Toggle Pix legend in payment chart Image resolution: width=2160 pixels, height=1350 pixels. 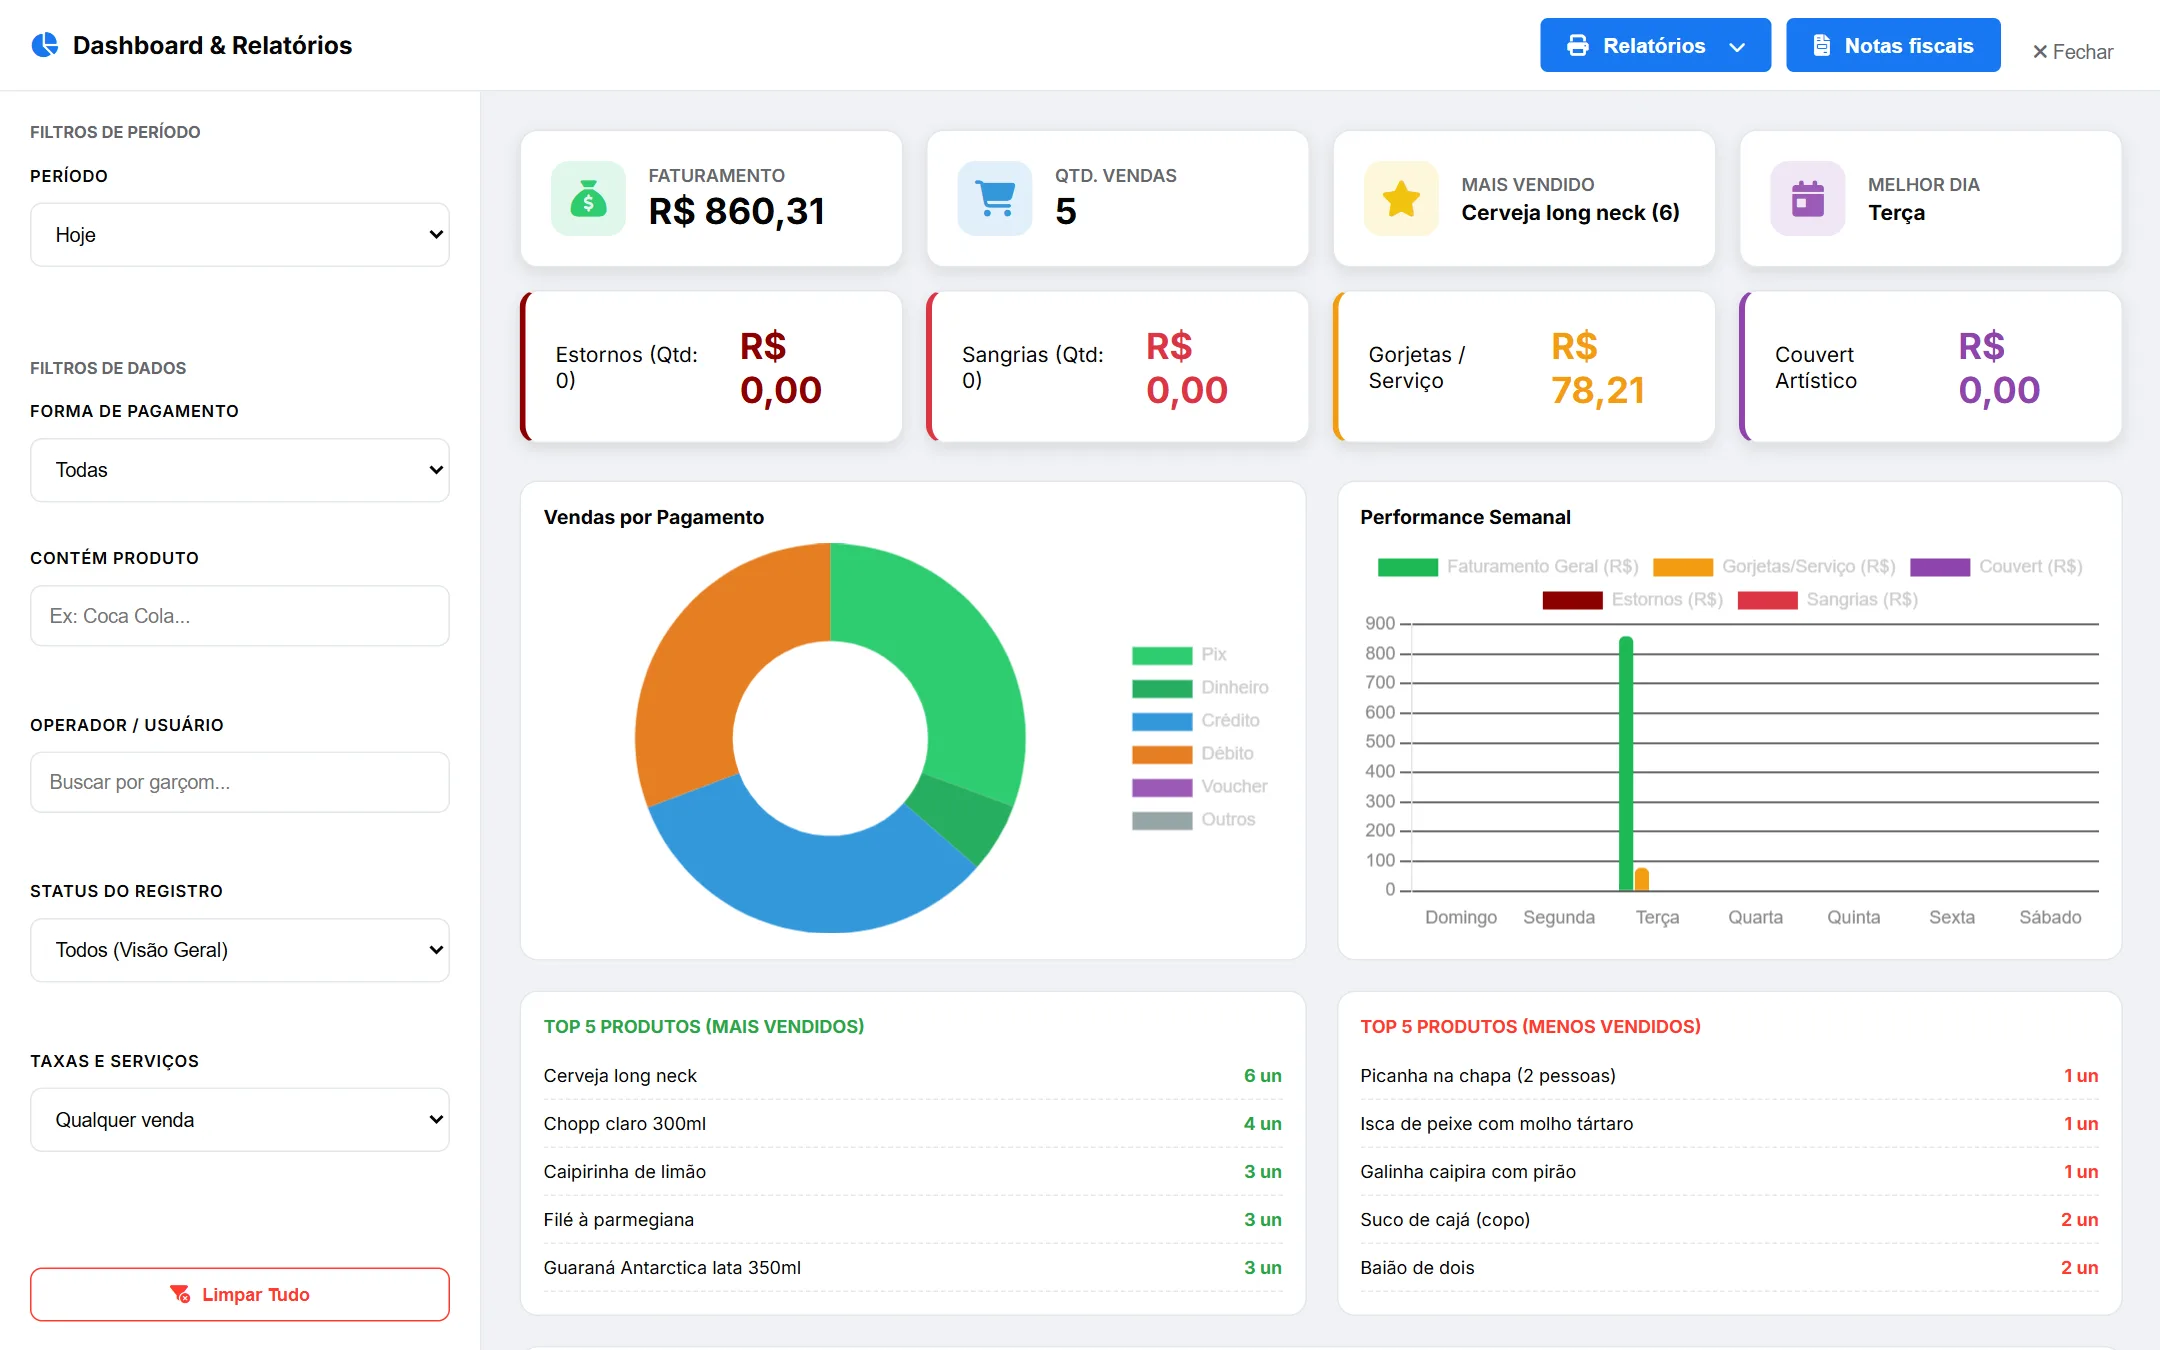tap(1179, 655)
